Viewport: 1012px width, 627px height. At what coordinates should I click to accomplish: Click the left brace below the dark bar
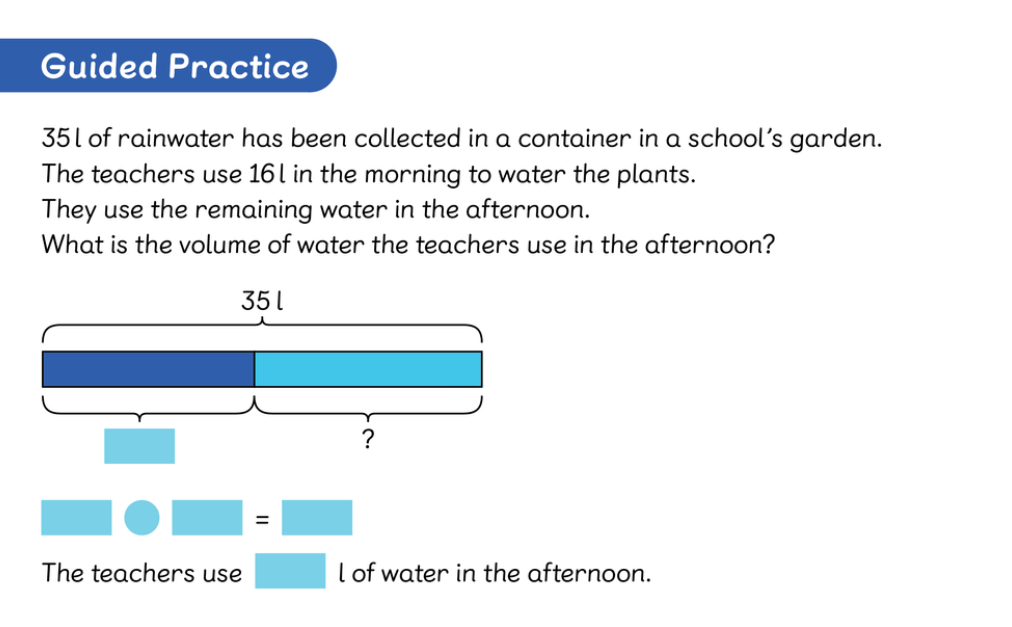(148, 407)
